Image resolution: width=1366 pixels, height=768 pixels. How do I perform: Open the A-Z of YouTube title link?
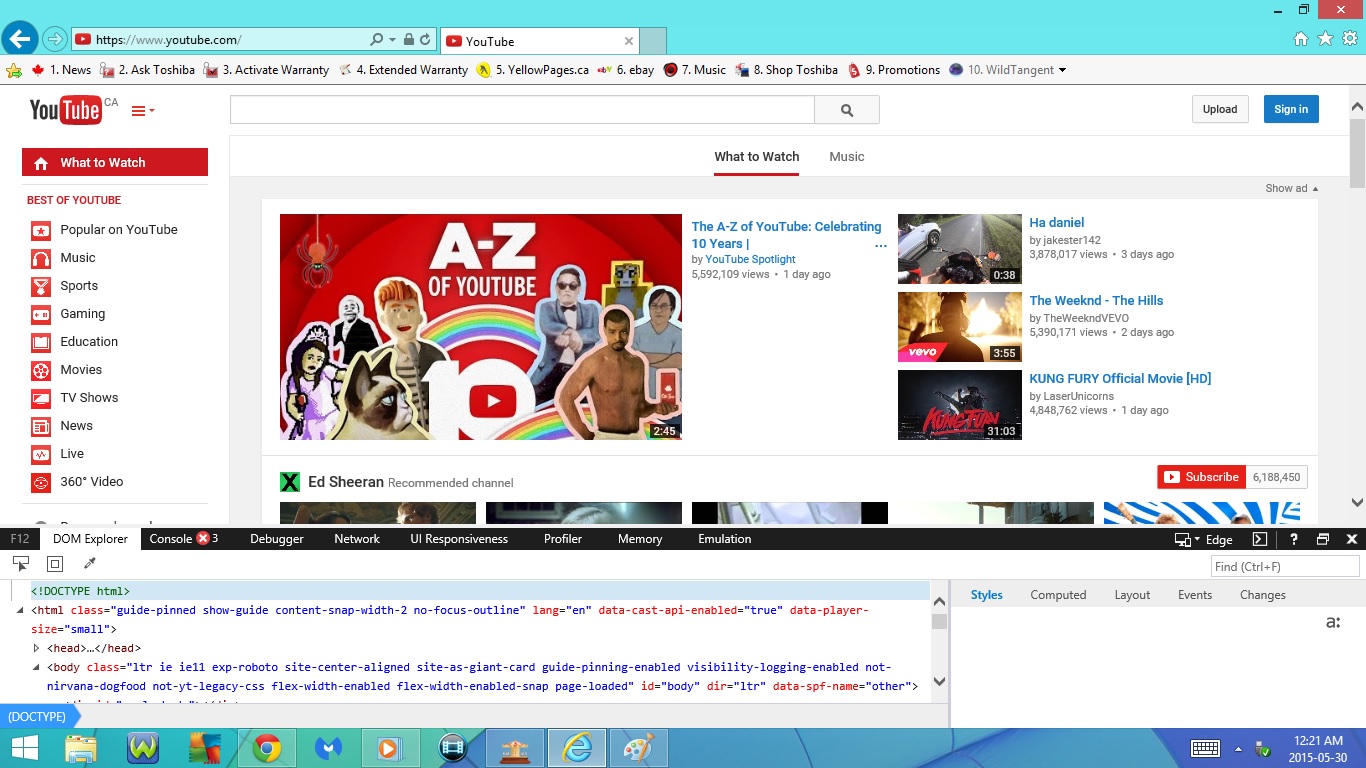coord(786,235)
